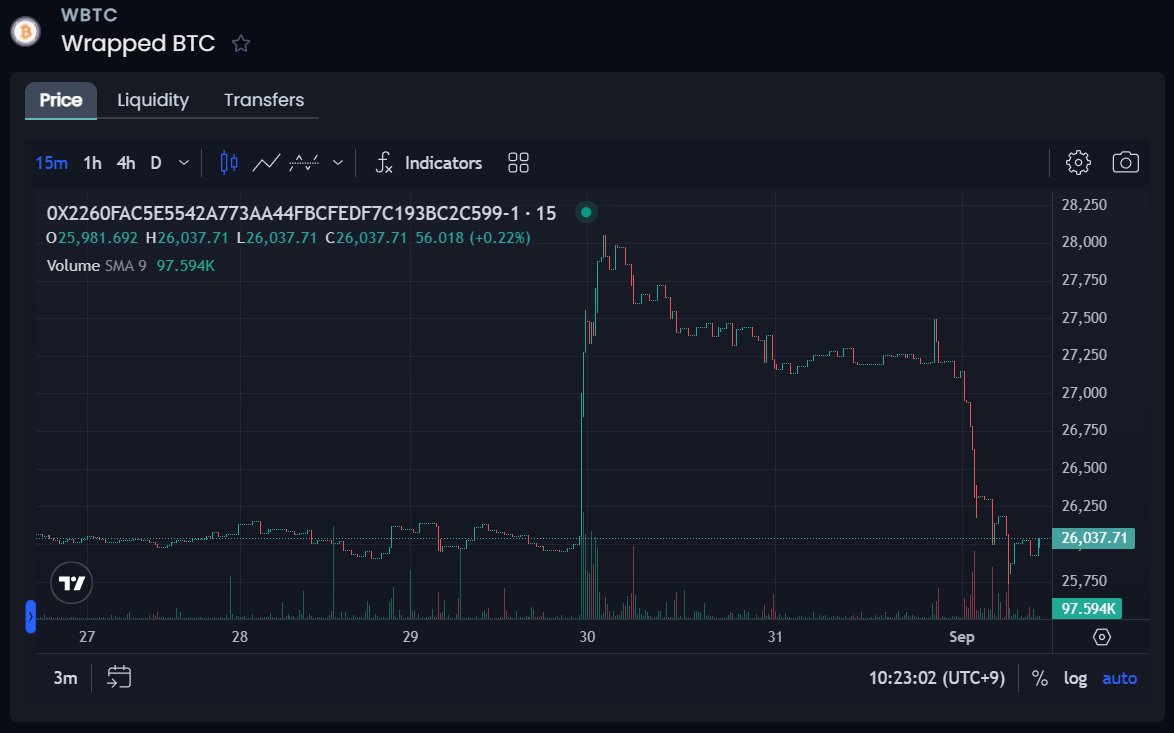Open the go to date calendar icon

[119, 678]
